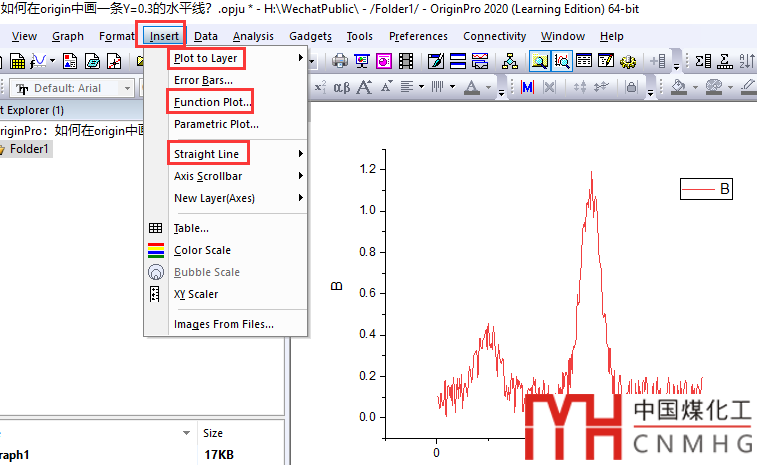Toggle the Project Explorer magnifier icon

tap(539, 61)
